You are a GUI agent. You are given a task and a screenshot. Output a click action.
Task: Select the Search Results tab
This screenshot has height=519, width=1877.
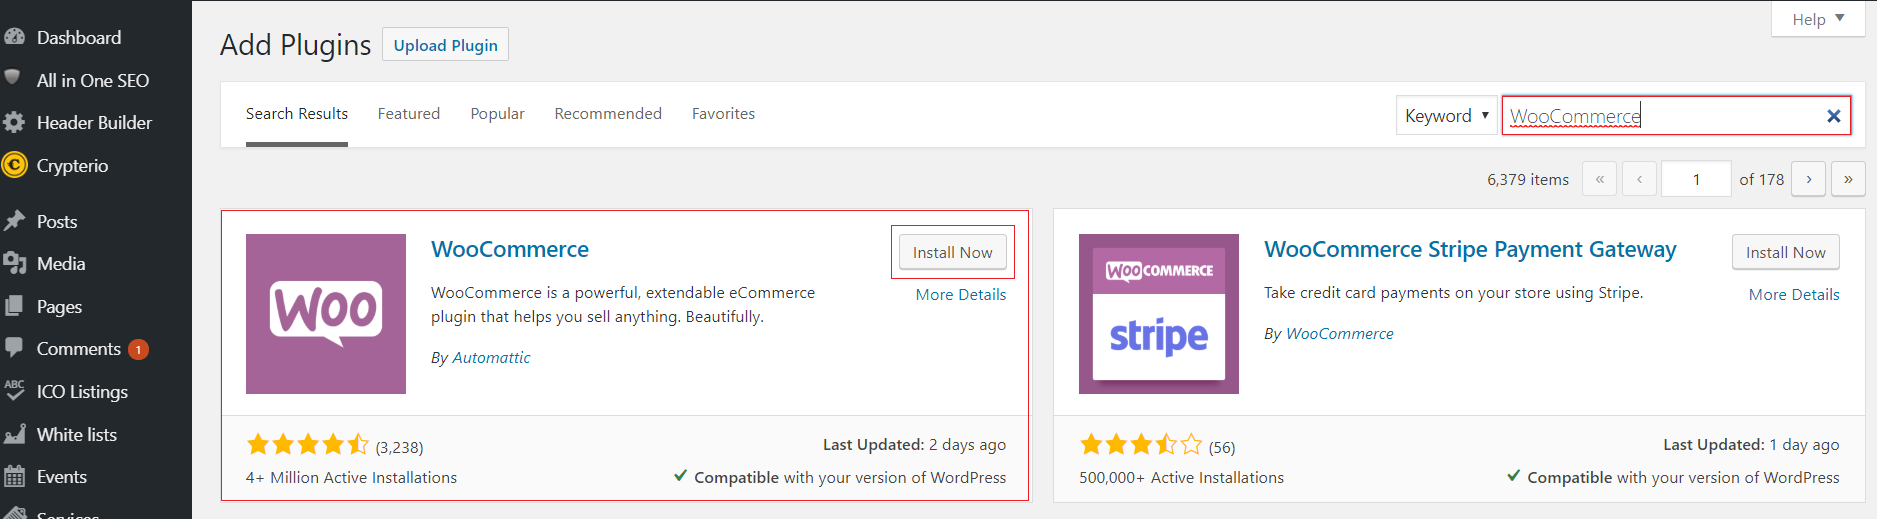coord(297,113)
